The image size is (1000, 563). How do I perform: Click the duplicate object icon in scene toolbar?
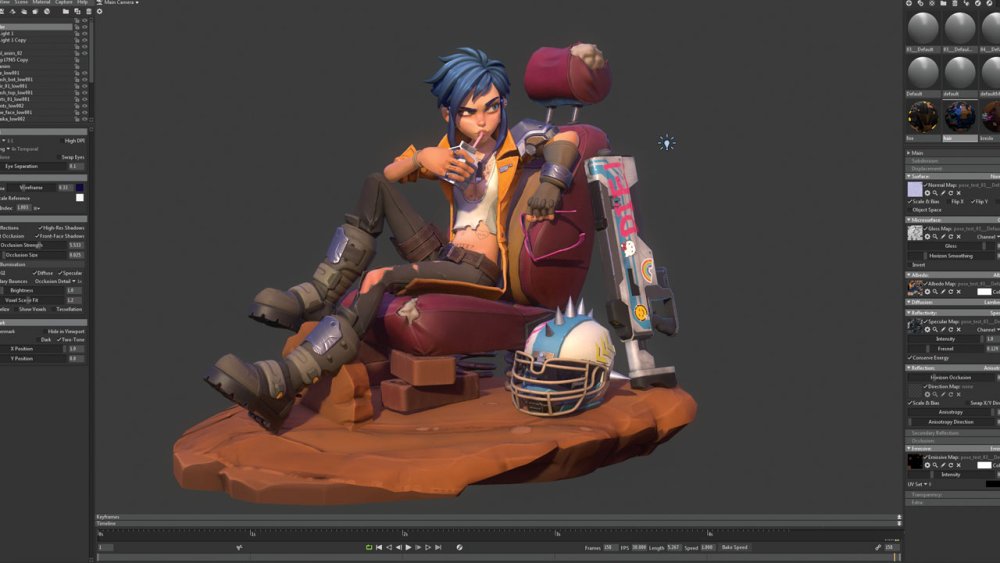pyautogui.click(x=77, y=11)
